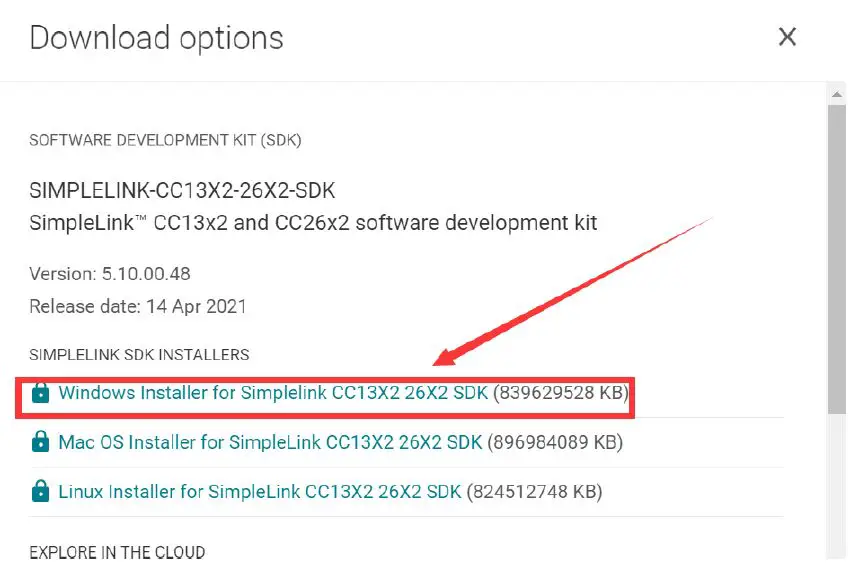This screenshot has height=575, width=860.
Task: Click the 824512748 KB file size text
Action: coord(535,491)
